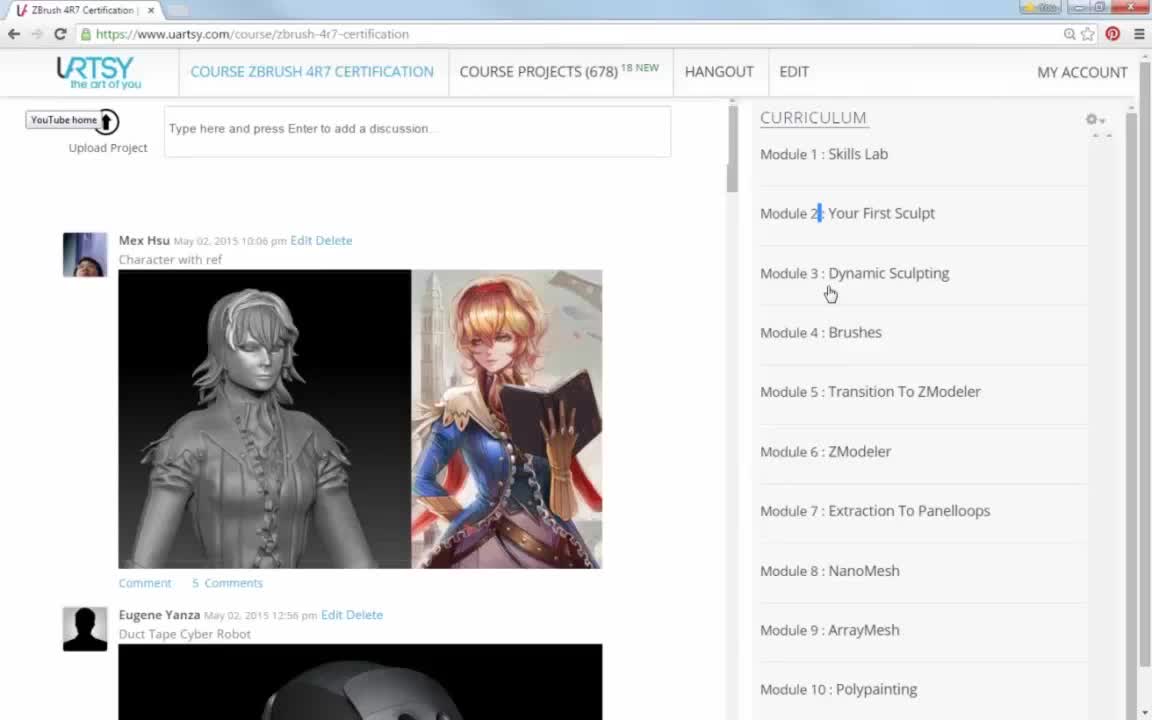
Task: Open Mex Hsu's profile name
Action: (x=144, y=240)
